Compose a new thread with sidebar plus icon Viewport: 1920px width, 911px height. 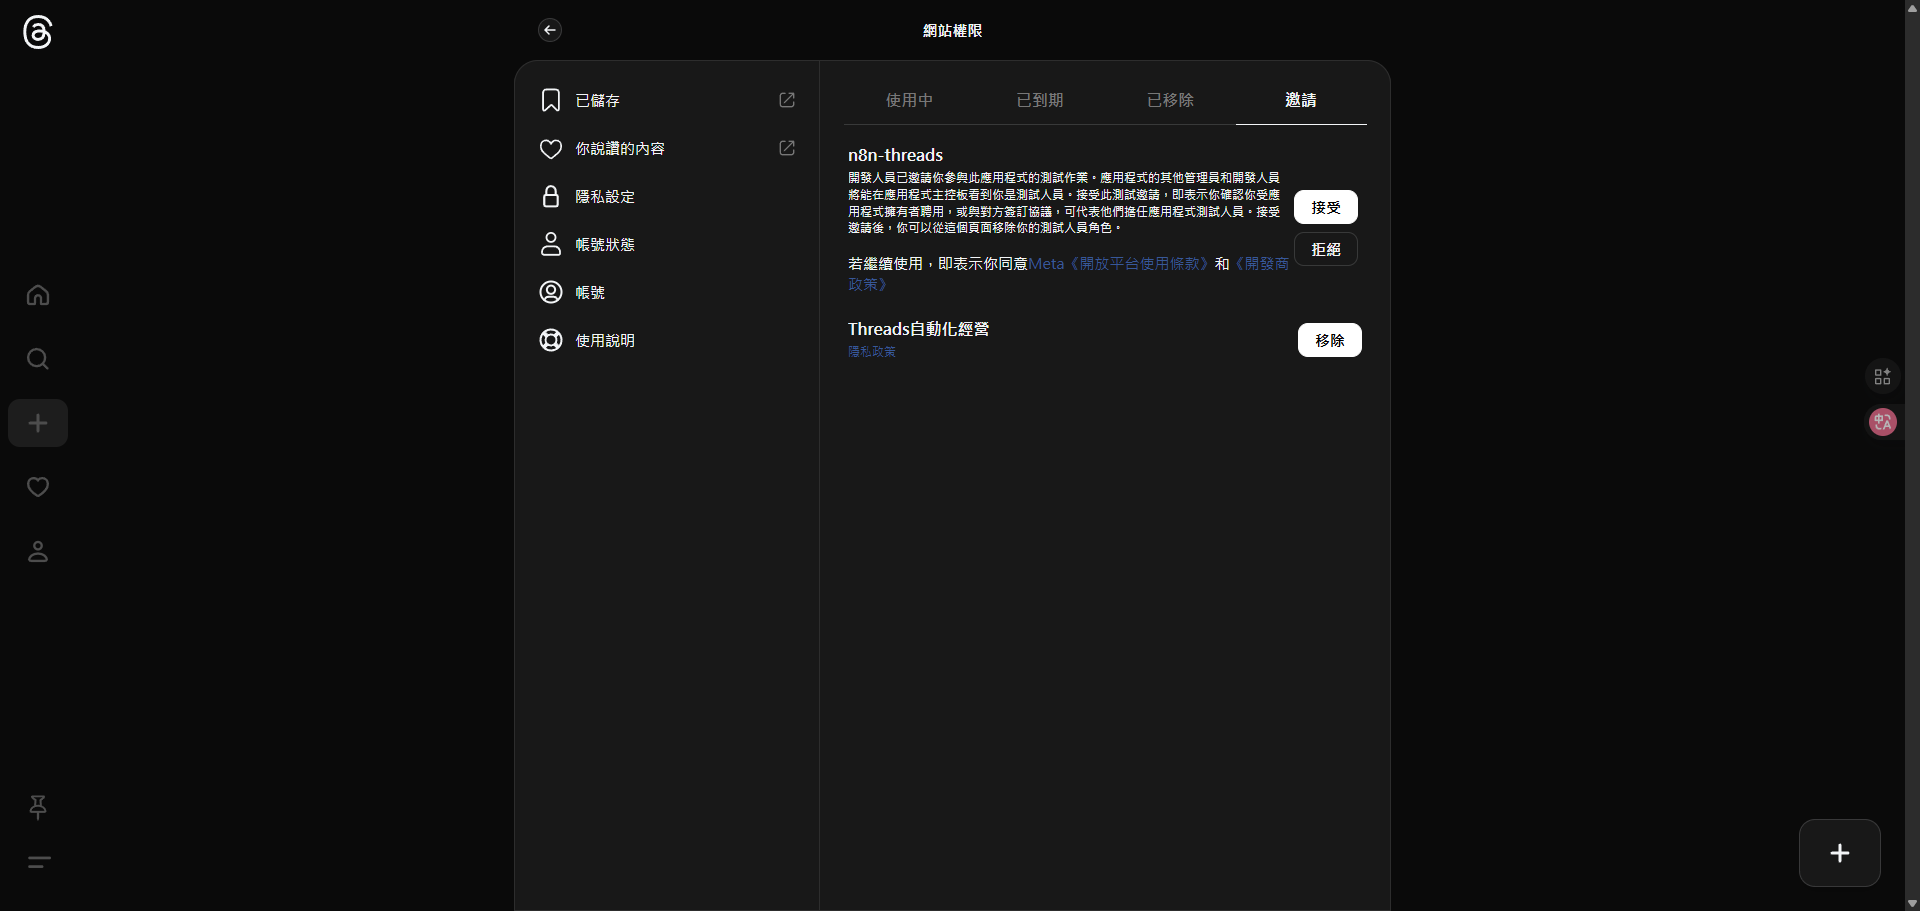click(37, 423)
